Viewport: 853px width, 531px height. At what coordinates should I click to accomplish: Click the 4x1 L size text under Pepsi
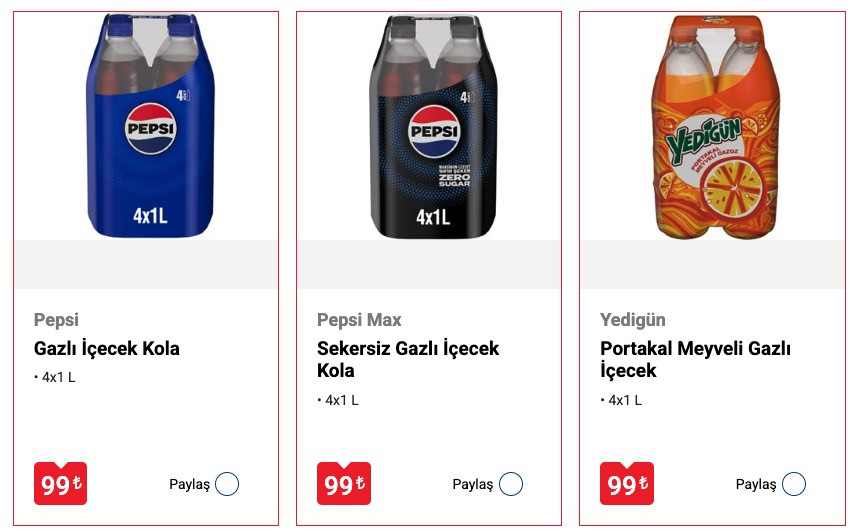[x=58, y=378]
